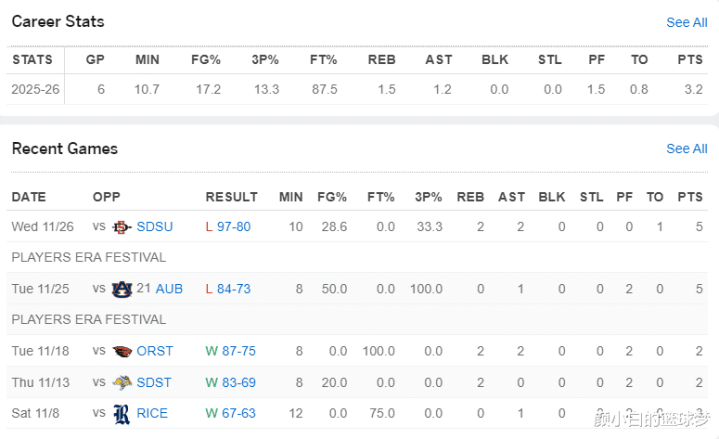Open the SDSU team link
The width and height of the screenshot is (719, 439).
tap(154, 227)
